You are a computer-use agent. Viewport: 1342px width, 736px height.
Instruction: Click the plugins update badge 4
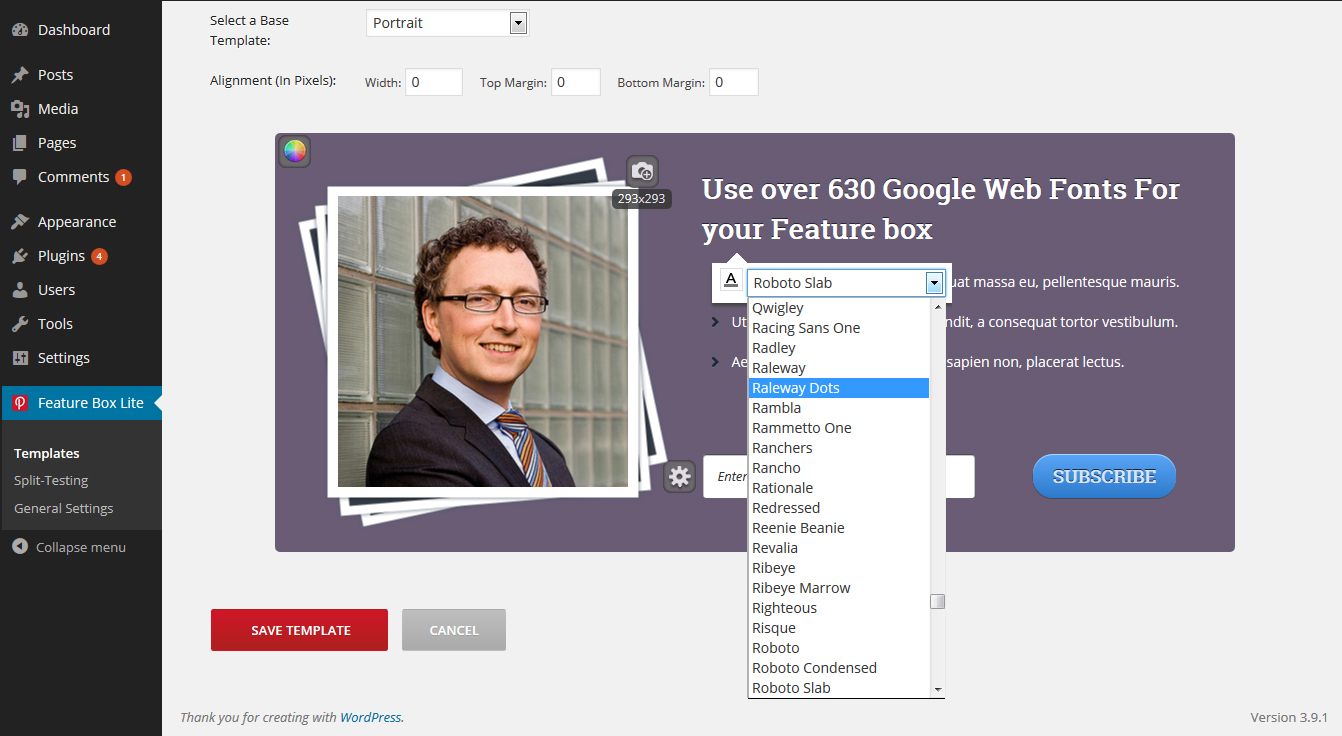click(x=99, y=256)
